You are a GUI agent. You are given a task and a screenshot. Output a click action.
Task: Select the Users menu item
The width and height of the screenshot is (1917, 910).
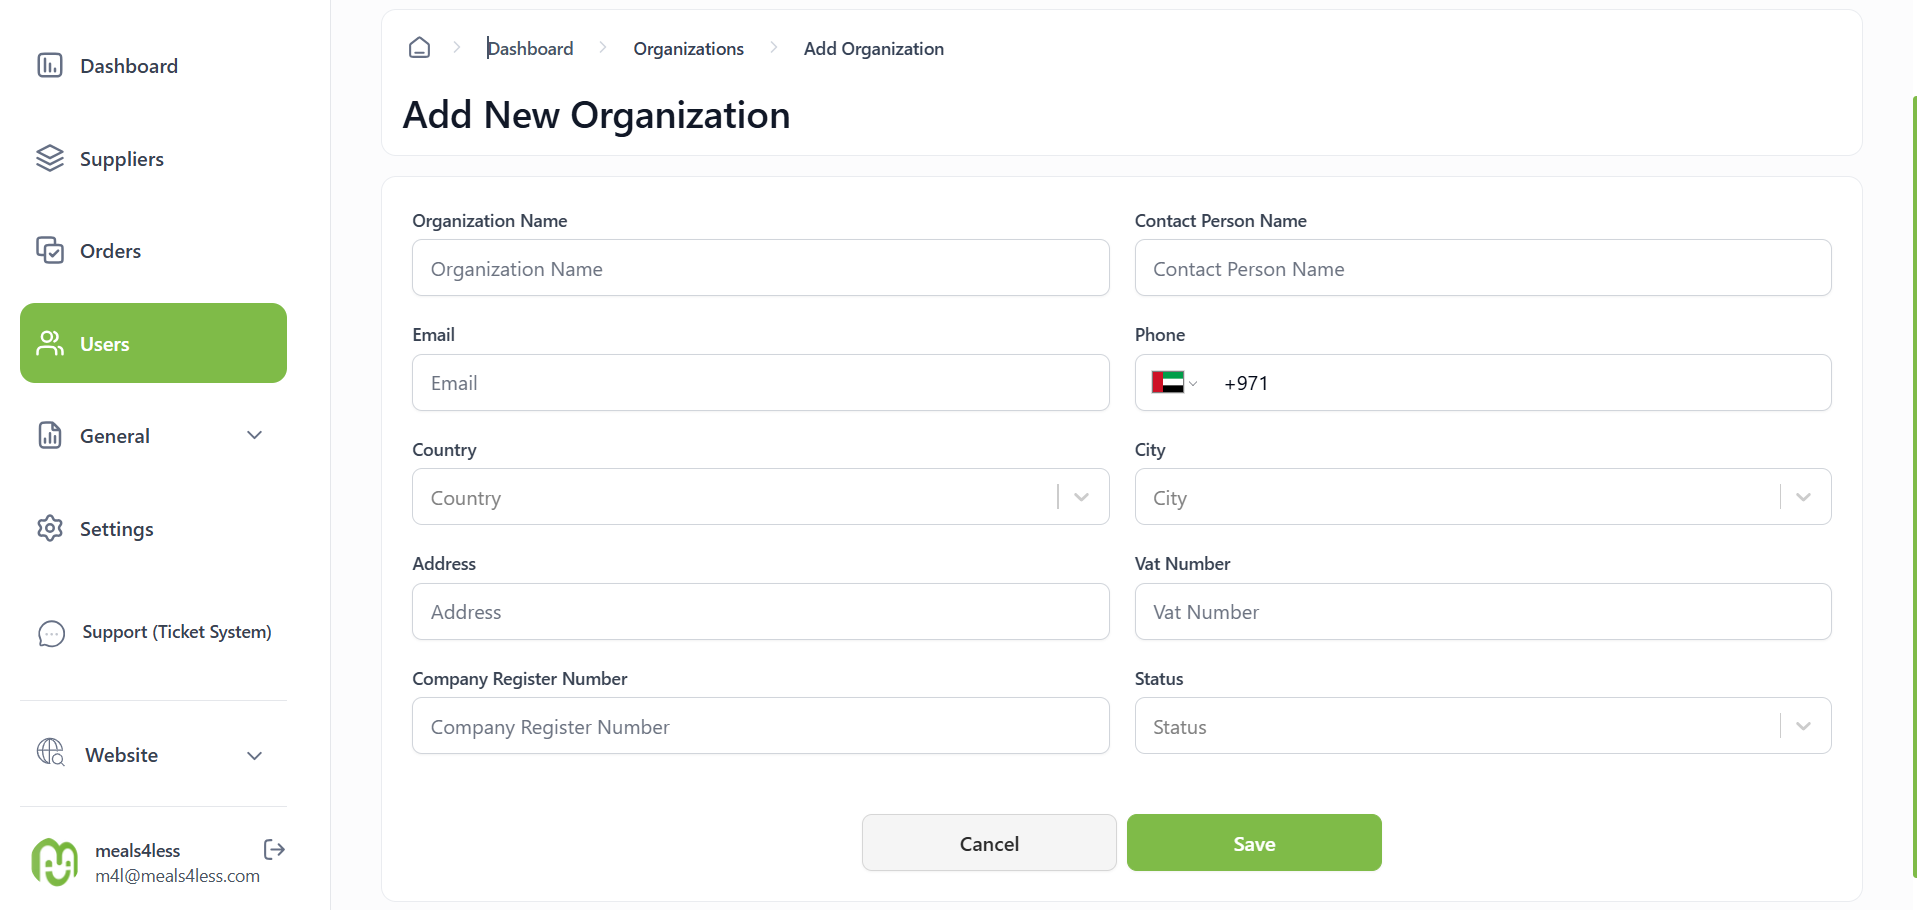tap(153, 343)
